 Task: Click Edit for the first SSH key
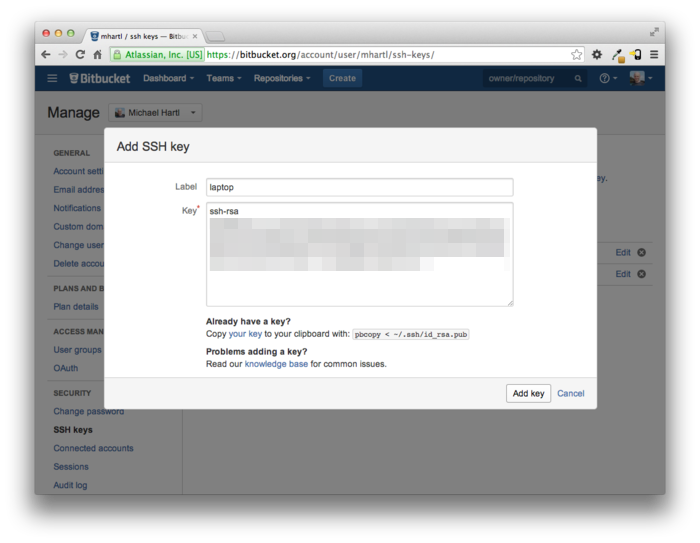point(623,252)
